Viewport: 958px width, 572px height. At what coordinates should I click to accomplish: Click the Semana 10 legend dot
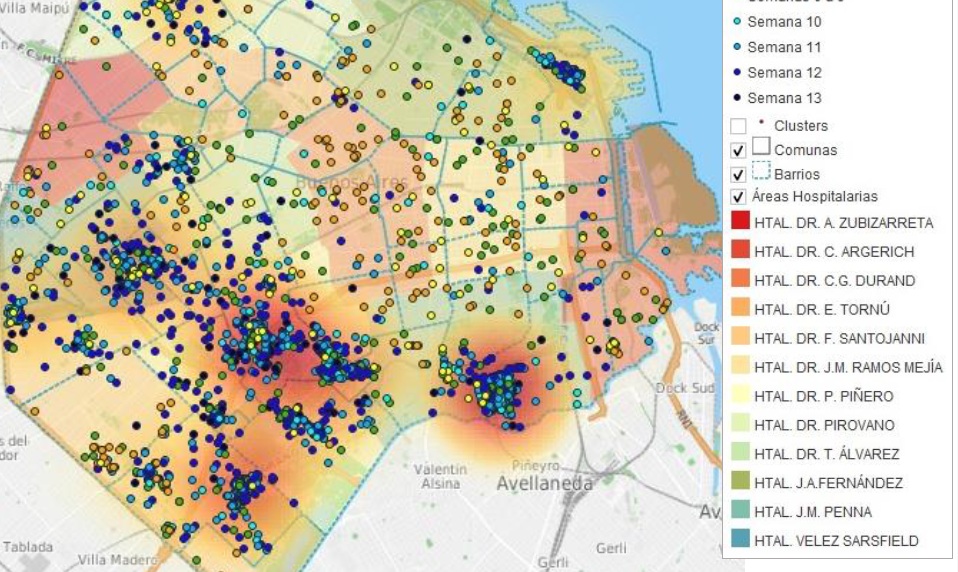pos(737,22)
